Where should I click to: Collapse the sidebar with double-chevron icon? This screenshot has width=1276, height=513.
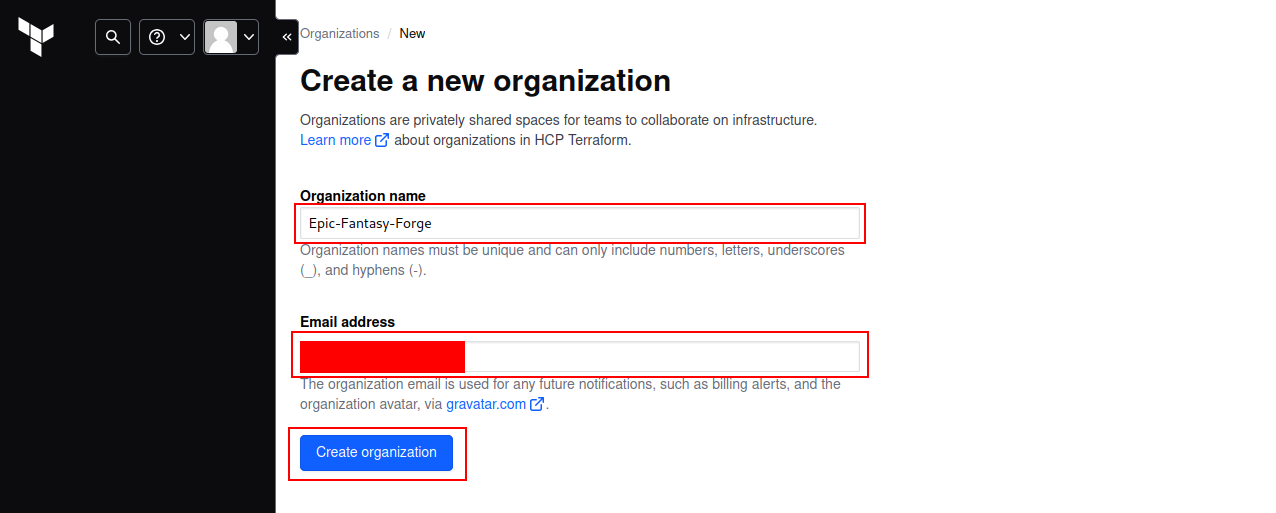pos(287,37)
